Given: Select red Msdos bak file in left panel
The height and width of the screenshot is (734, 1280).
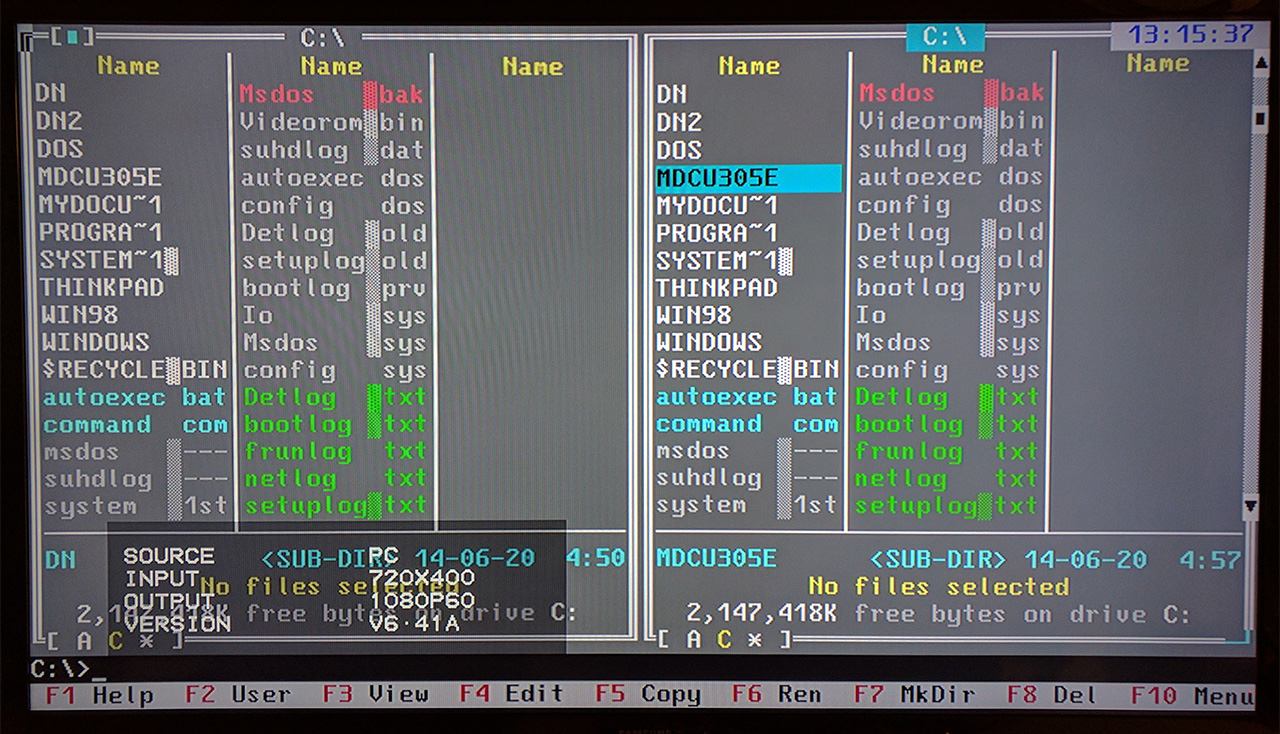Looking at the screenshot, I should click(x=333, y=95).
